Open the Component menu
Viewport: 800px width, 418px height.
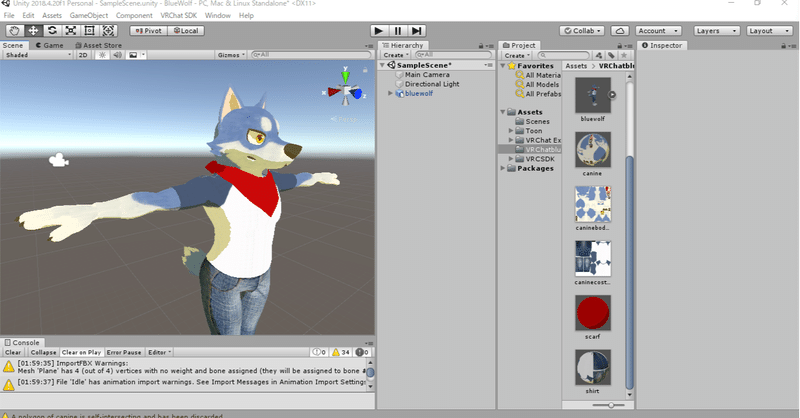(x=134, y=15)
